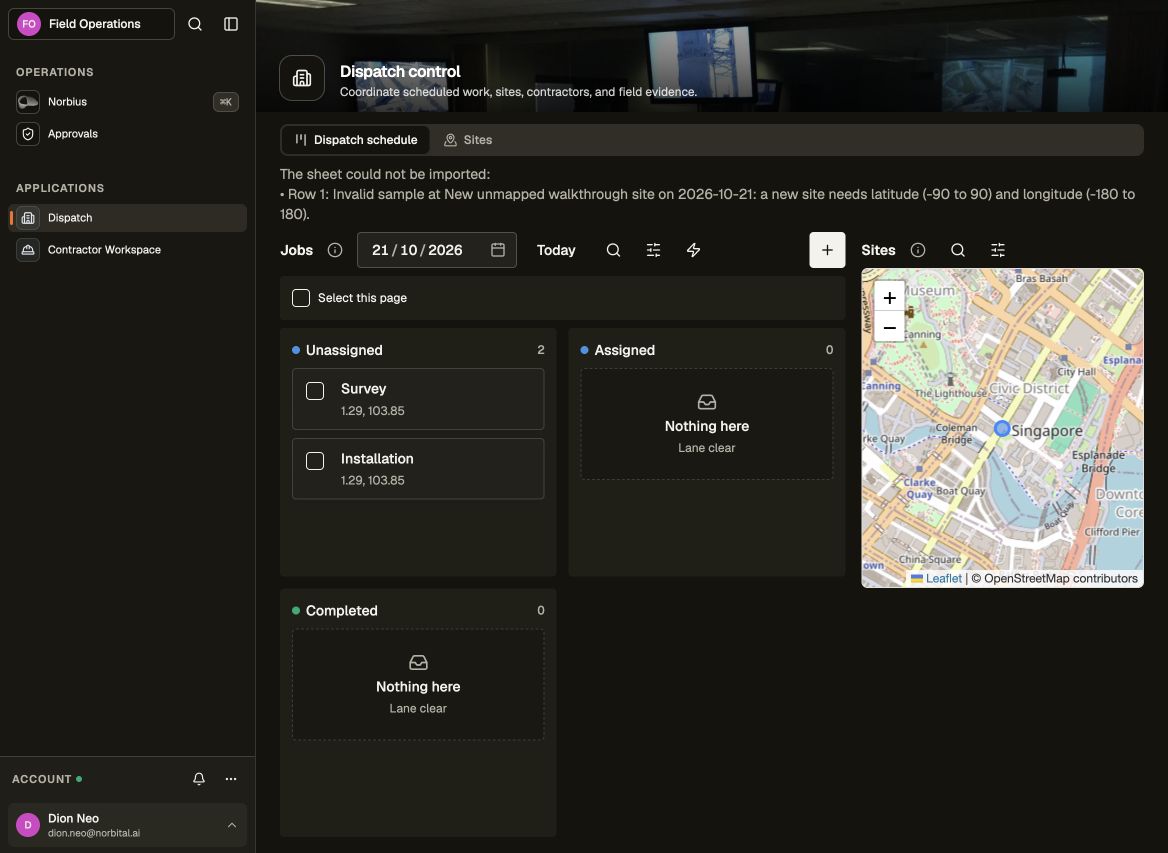Click the job date input field

437,250
